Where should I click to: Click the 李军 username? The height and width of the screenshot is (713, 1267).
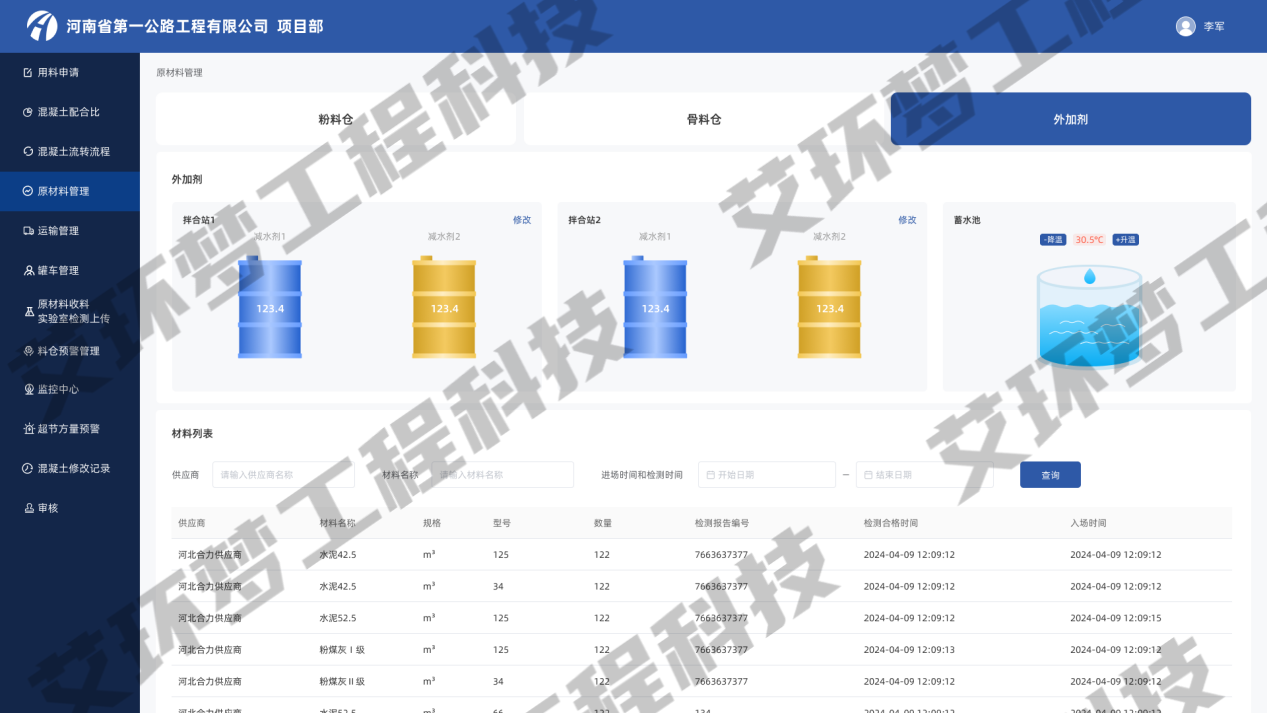click(1214, 27)
